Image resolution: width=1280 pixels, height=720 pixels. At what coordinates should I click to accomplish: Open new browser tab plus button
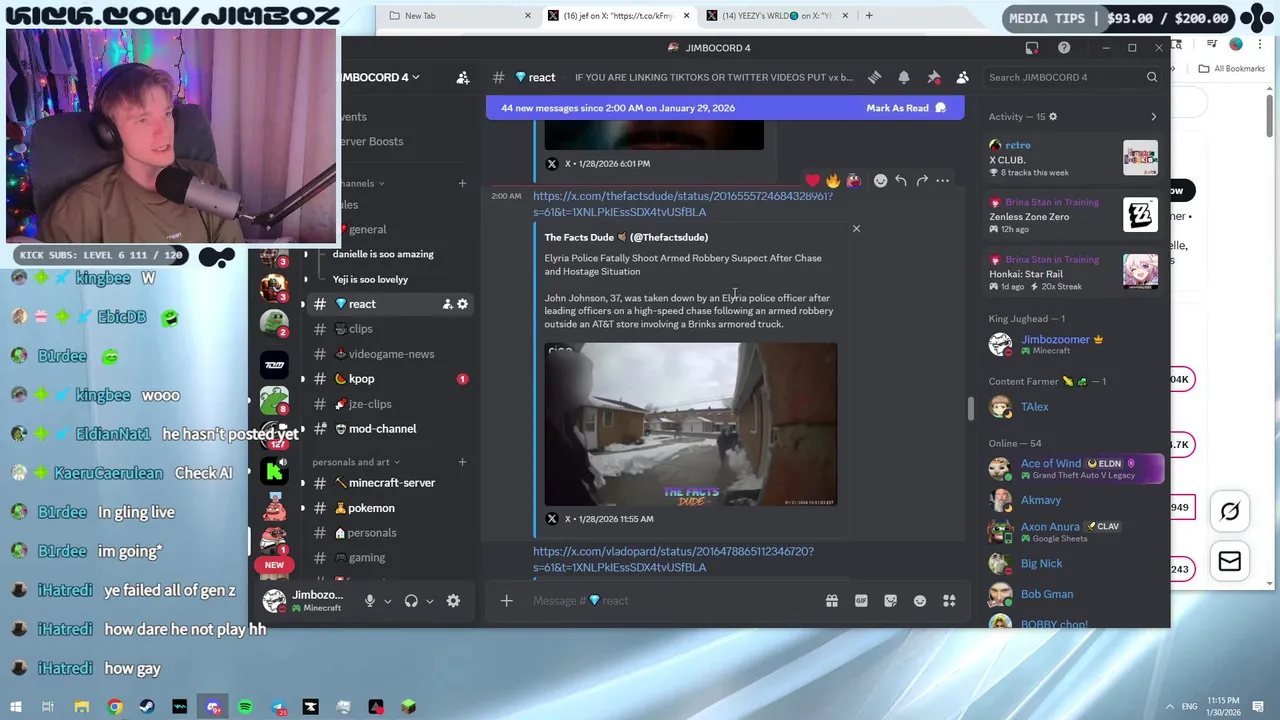point(869,16)
